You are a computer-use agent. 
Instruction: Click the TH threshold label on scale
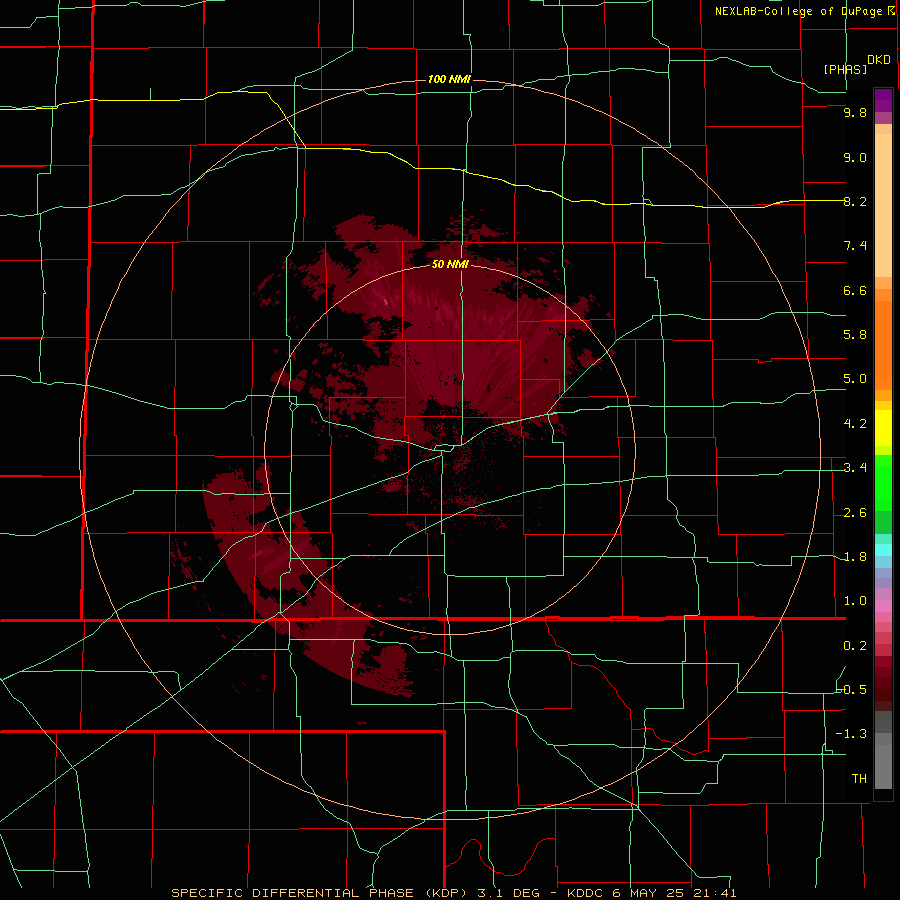pos(859,779)
